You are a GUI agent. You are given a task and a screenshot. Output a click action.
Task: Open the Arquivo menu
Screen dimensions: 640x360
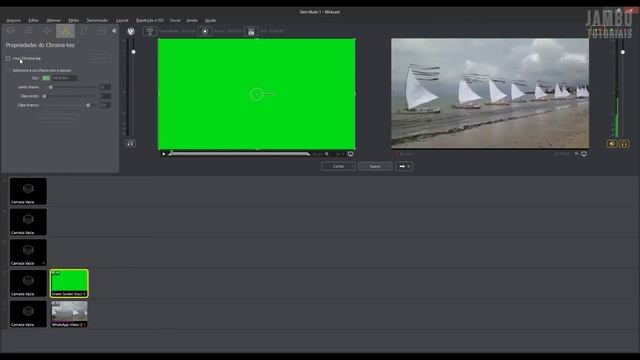13,20
